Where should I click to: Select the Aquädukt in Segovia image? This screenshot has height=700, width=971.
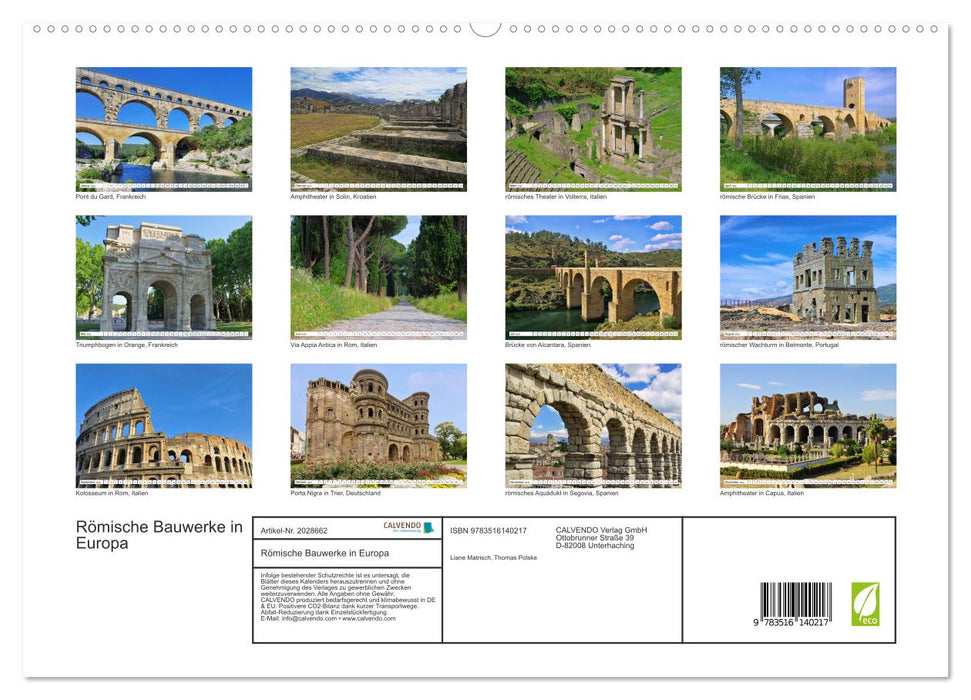(x=593, y=425)
